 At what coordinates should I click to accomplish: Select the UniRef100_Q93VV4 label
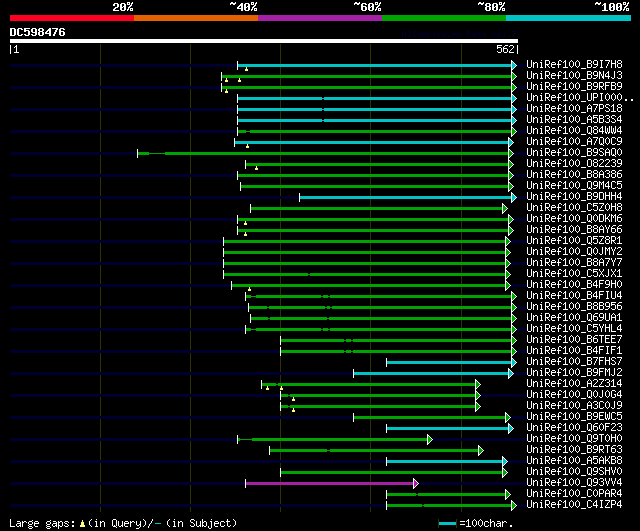574,482
